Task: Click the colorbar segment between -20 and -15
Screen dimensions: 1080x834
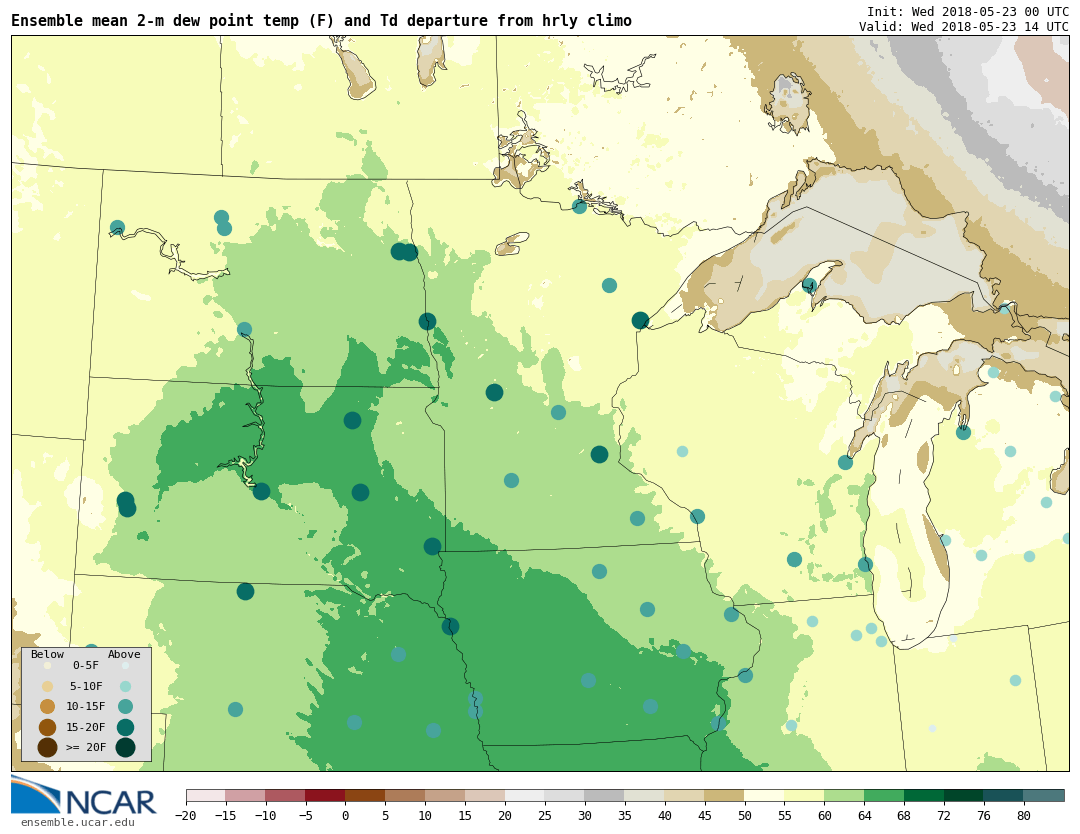Action: [206, 795]
